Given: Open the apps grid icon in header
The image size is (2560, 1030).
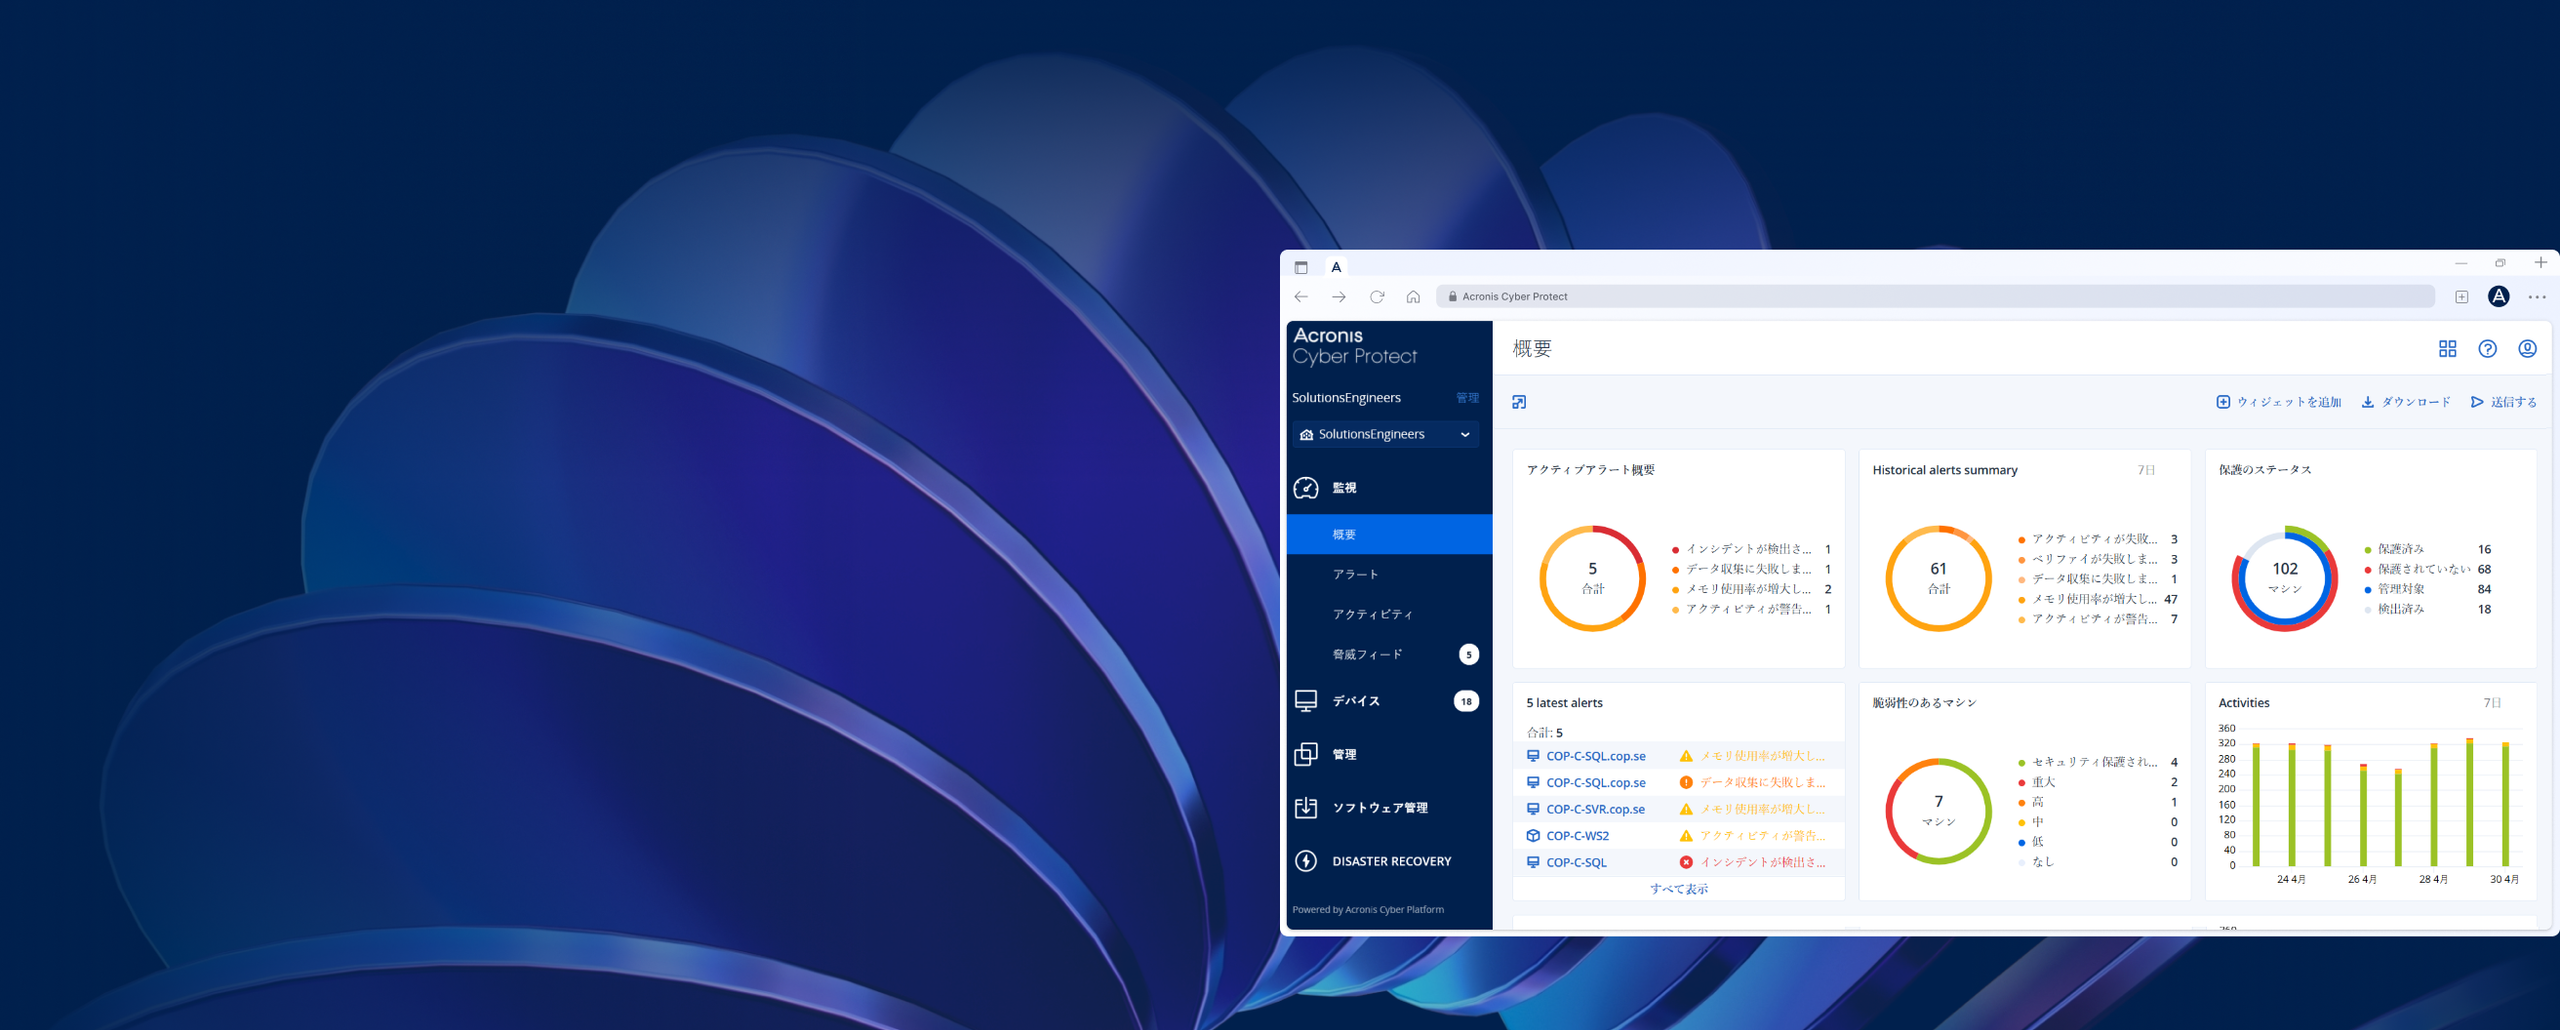Looking at the screenshot, I should click(x=2447, y=349).
